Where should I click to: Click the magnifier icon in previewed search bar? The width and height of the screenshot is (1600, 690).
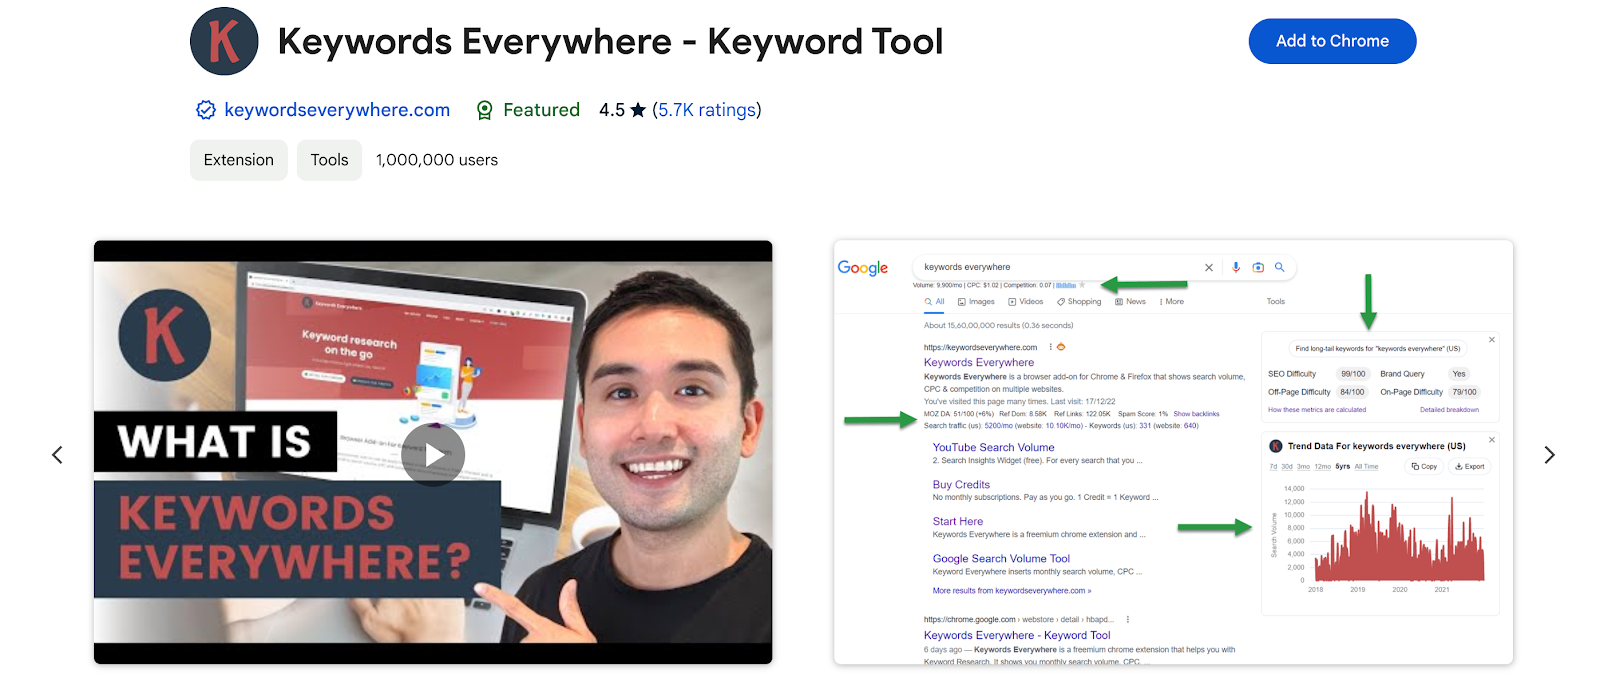[1279, 267]
